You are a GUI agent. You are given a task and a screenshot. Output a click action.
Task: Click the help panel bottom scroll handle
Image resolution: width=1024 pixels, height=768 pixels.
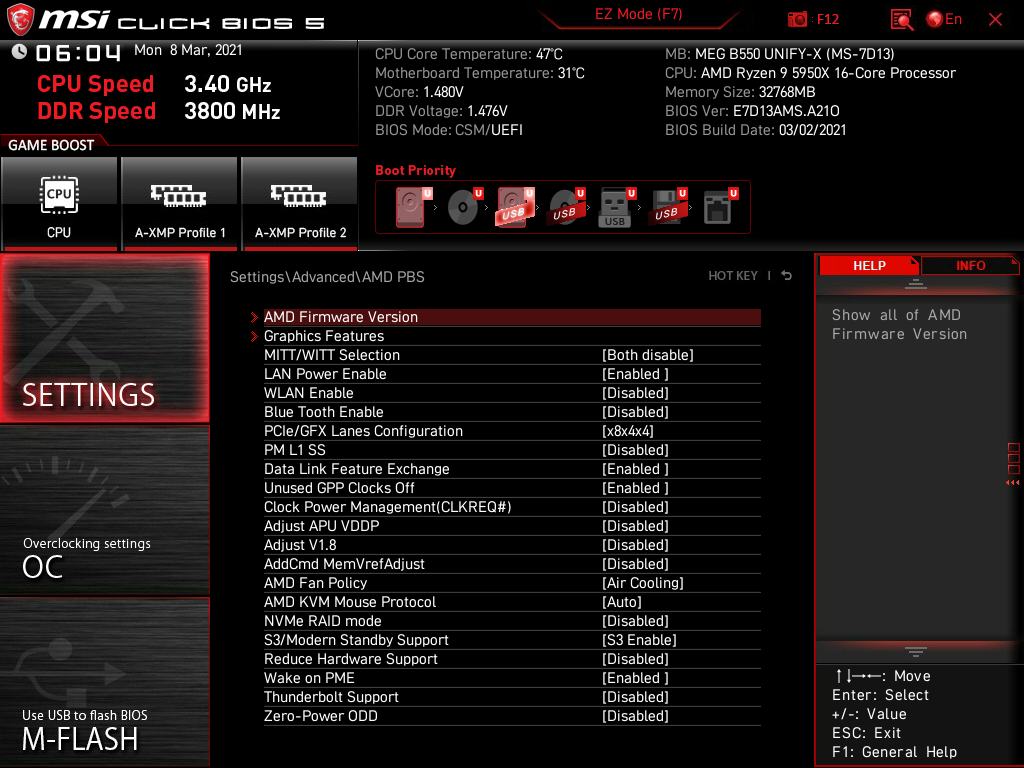point(915,651)
